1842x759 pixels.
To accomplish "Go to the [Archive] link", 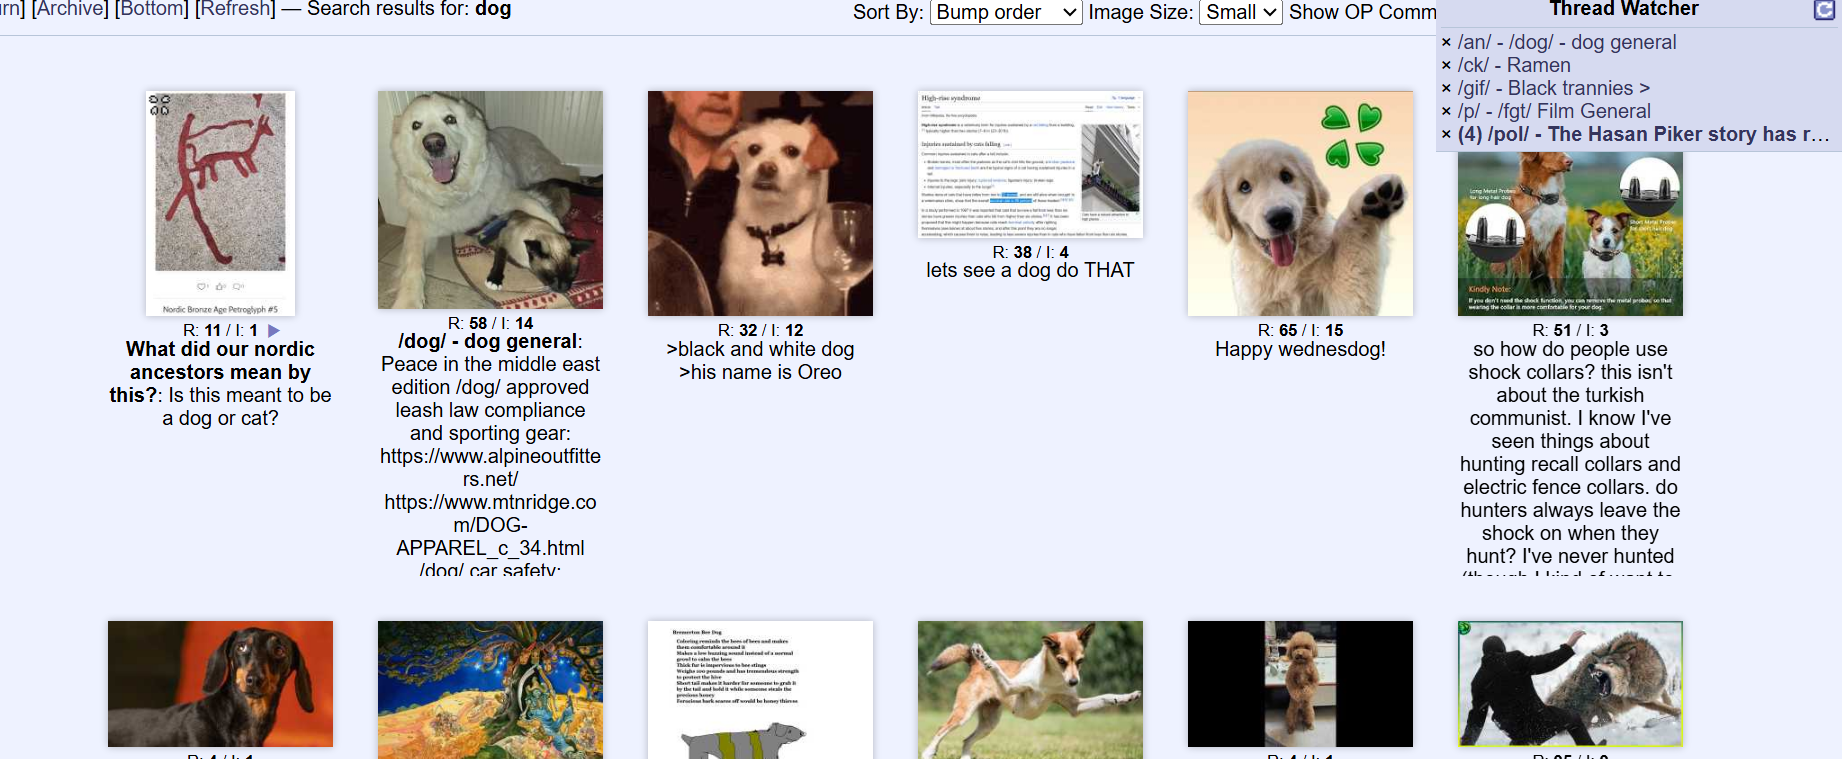I will [70, 9].
